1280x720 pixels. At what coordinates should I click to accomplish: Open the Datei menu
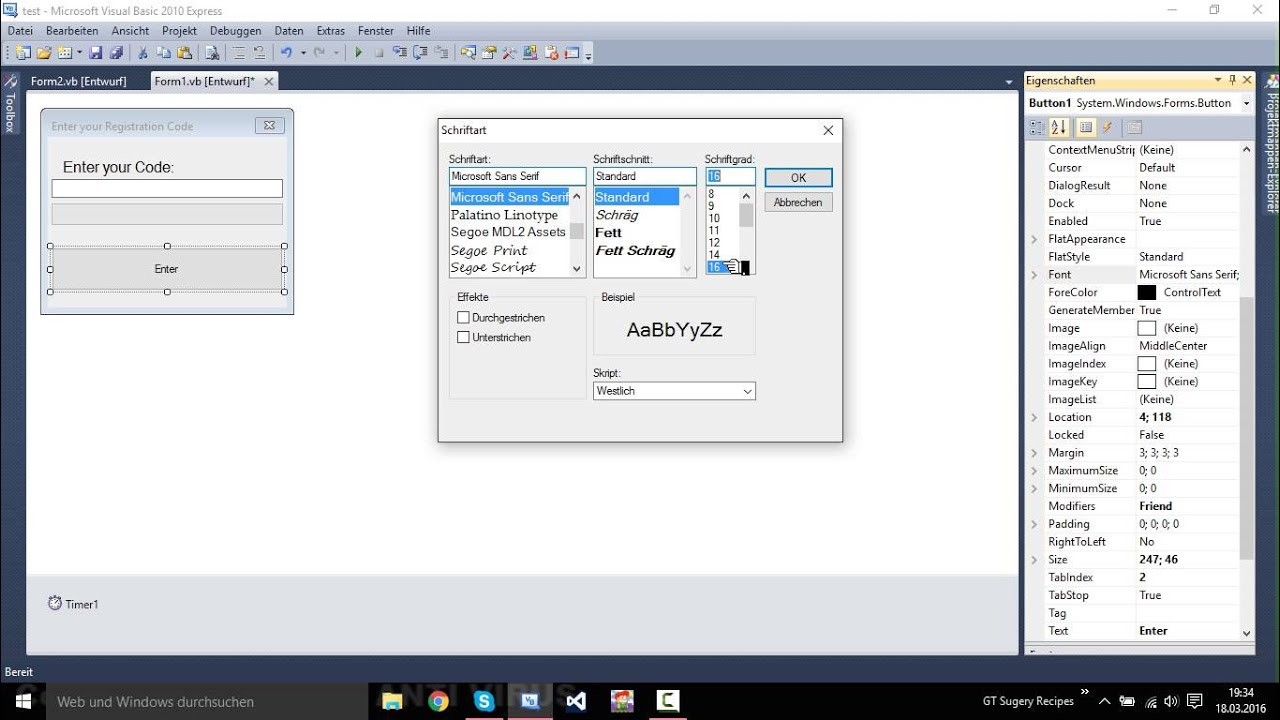[20, 31]
